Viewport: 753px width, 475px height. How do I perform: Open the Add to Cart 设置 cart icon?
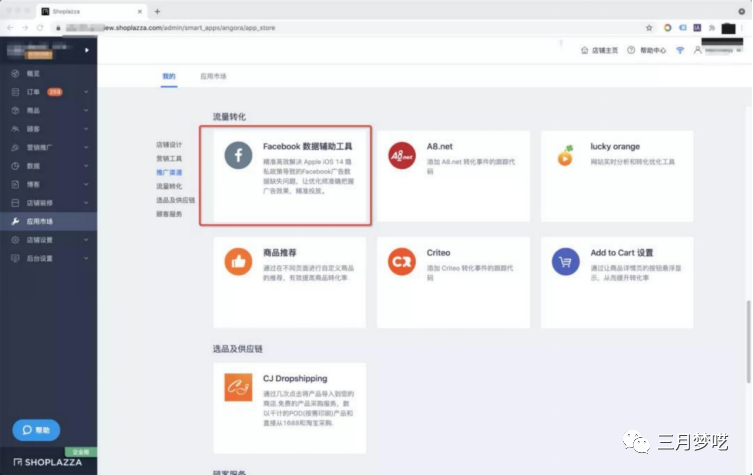tap(565, 262)
